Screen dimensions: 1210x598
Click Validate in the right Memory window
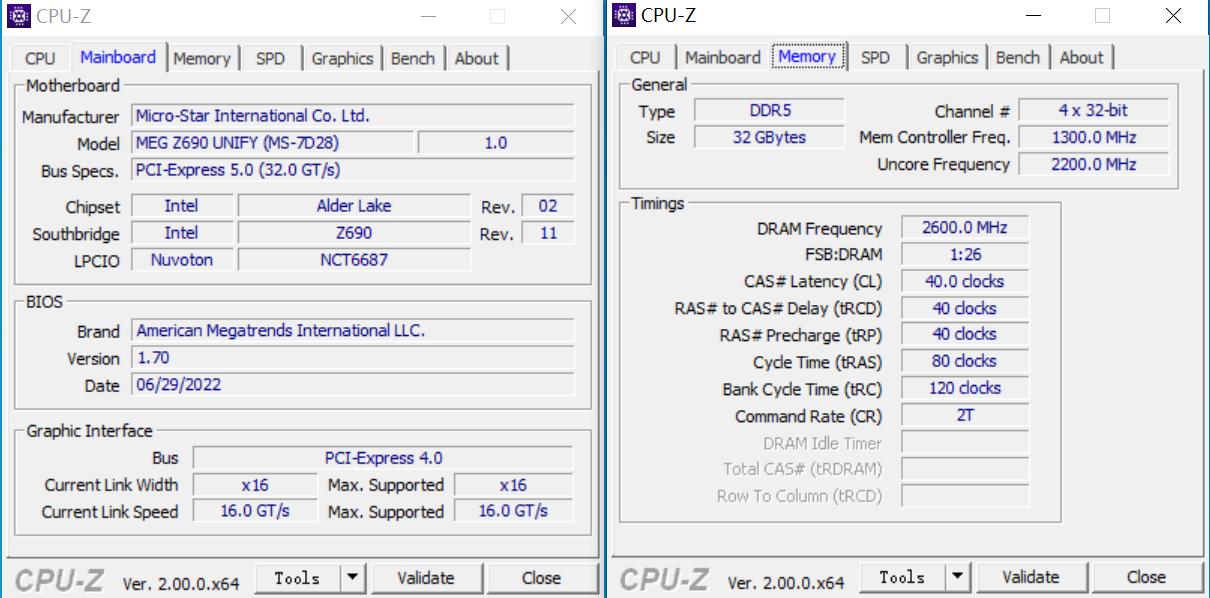tap(1030, 577)
